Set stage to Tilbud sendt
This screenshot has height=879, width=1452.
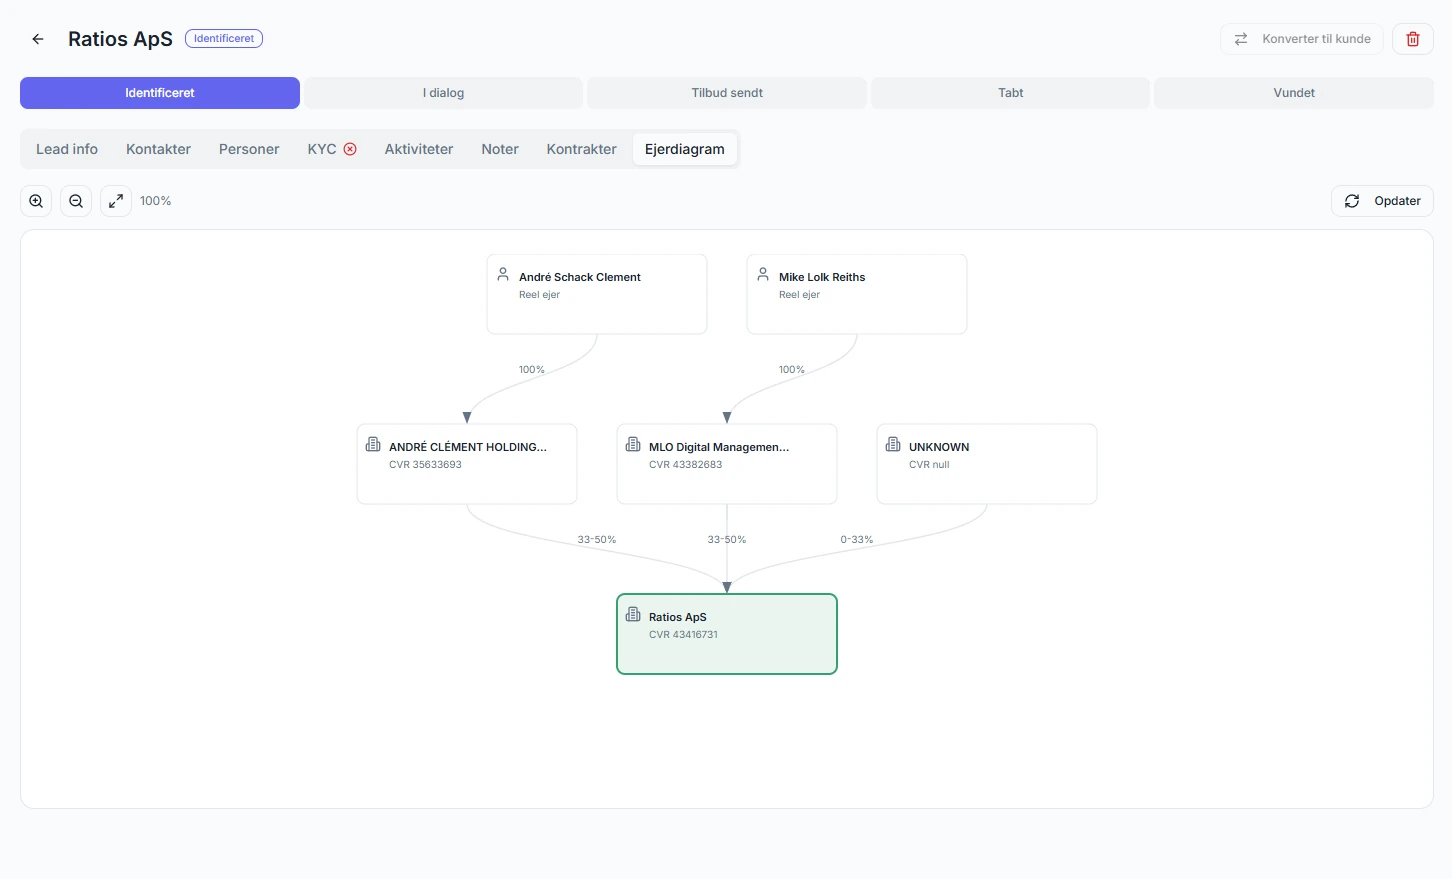[x=727, y=93]
